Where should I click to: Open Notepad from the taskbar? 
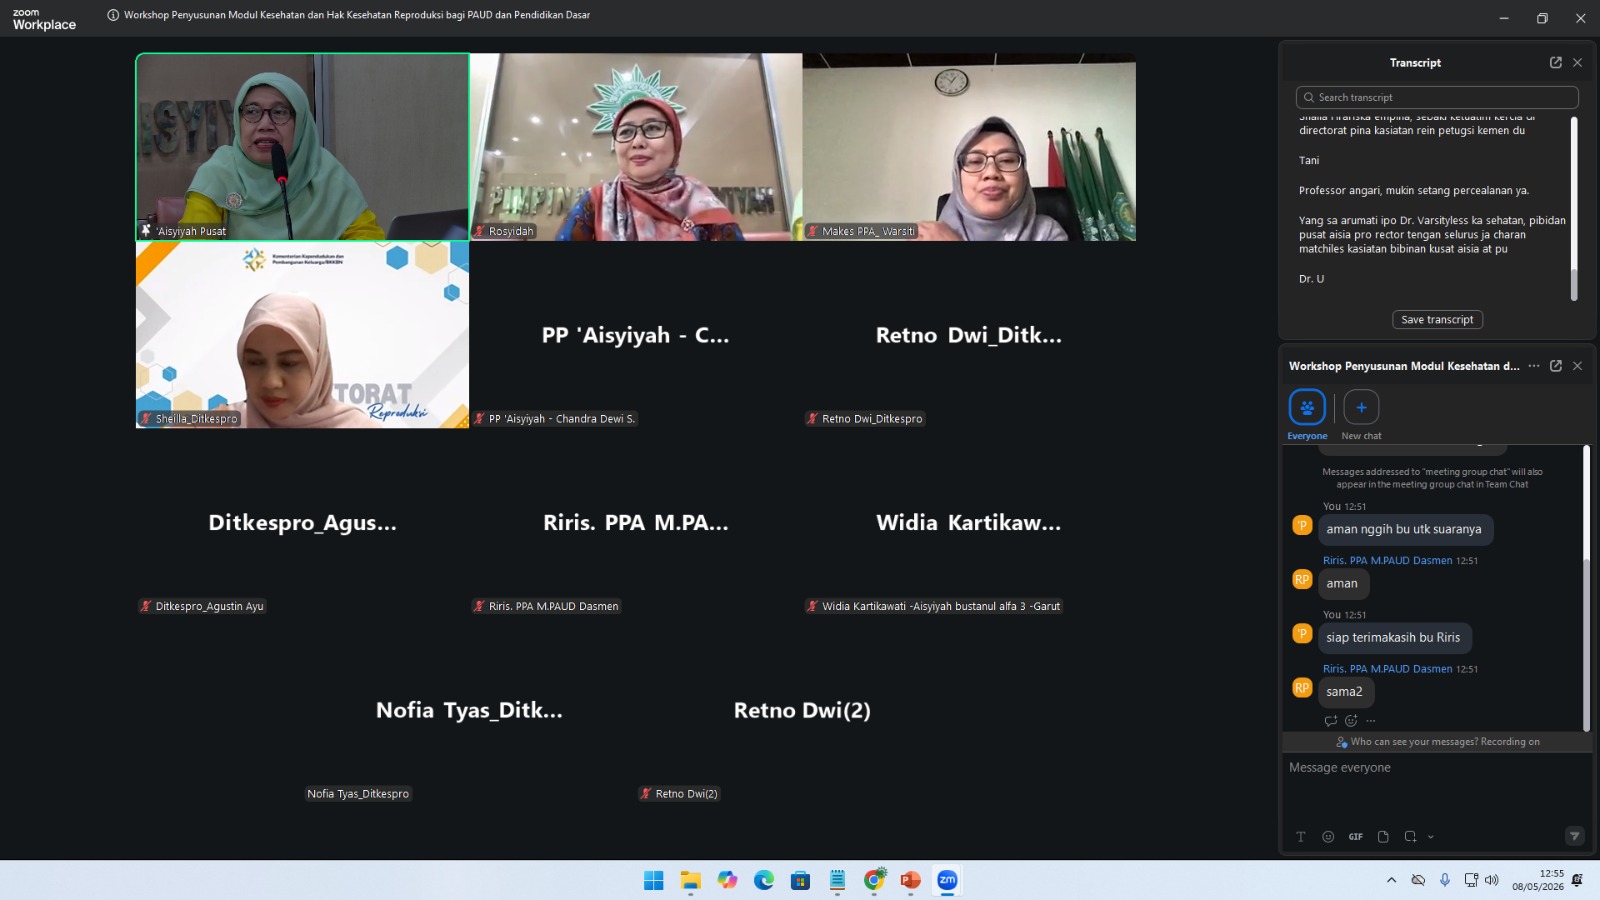837,880
